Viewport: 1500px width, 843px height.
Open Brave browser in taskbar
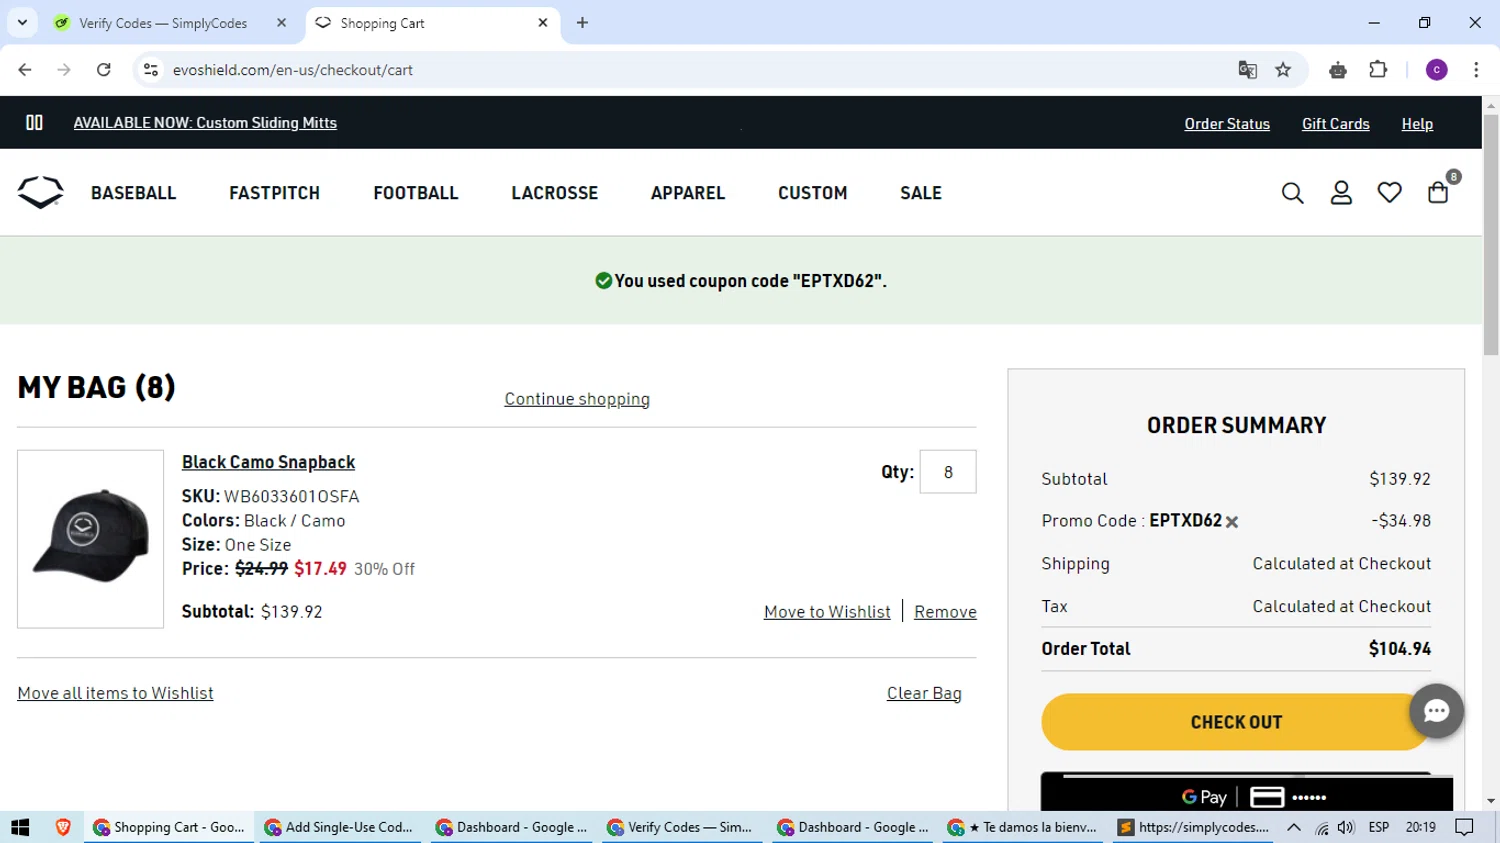click(62, 827)
